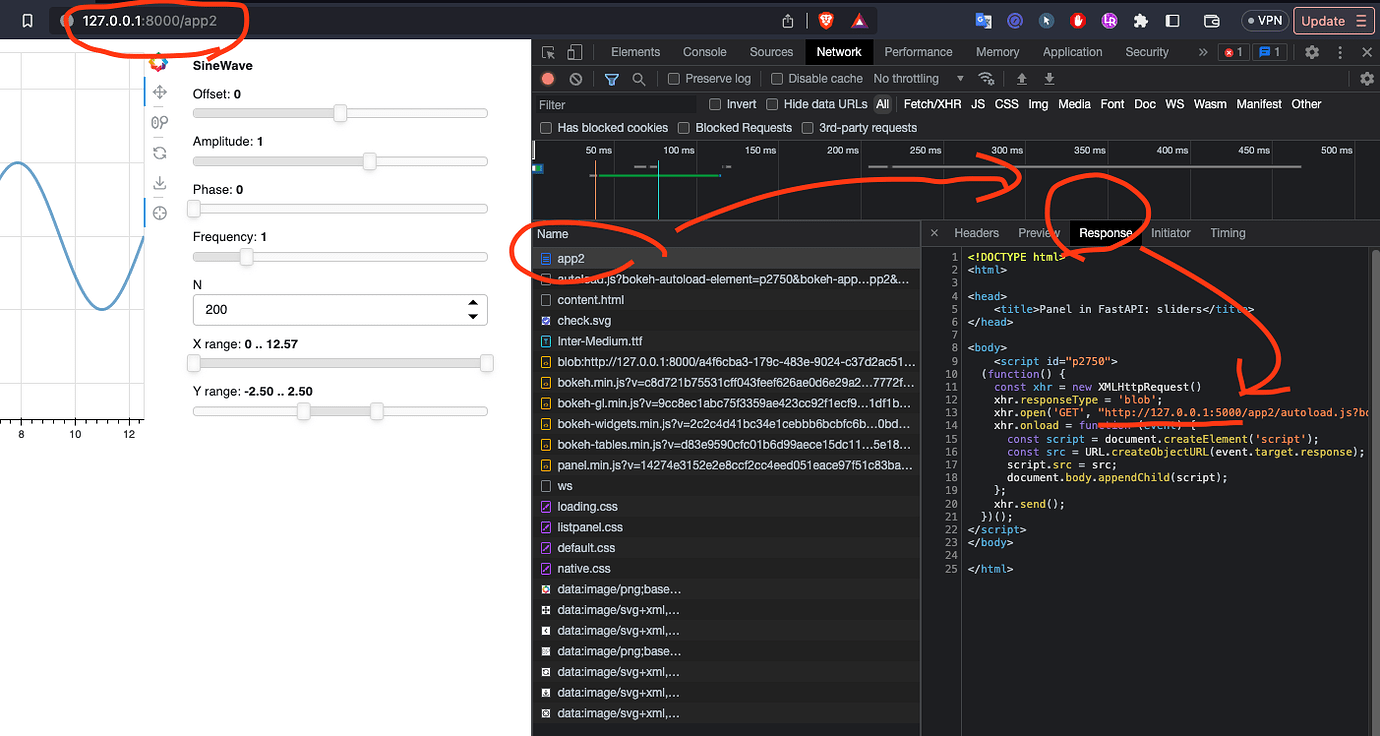
Task: Open the network search magnifier
Action: [639, 78]
